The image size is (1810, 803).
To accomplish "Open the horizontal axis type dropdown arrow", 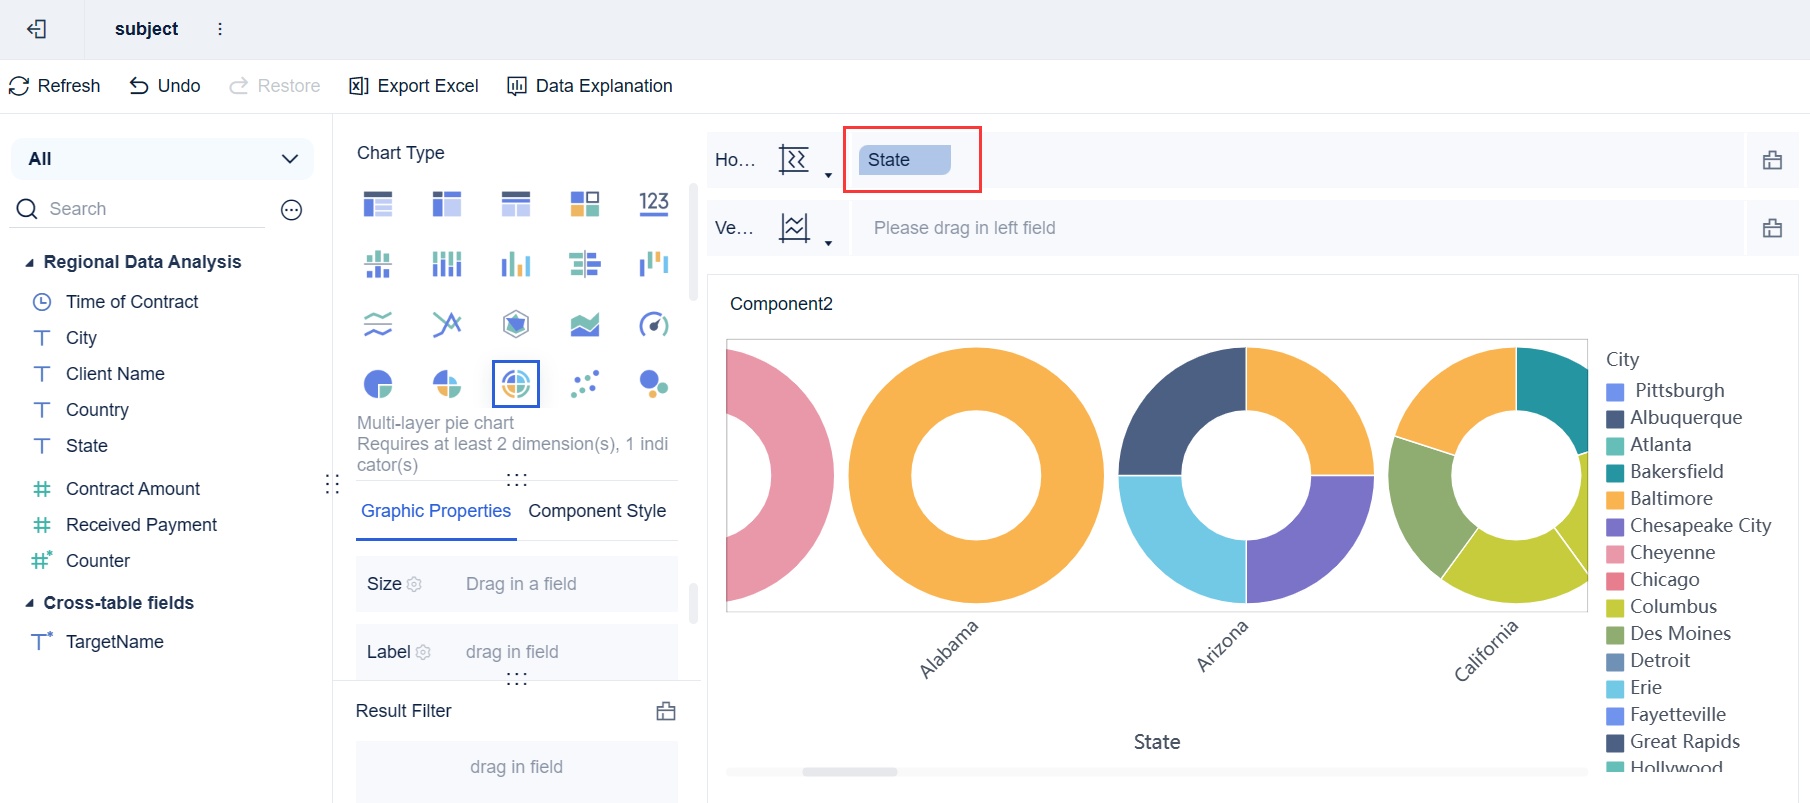I will [x=828, y=176].
